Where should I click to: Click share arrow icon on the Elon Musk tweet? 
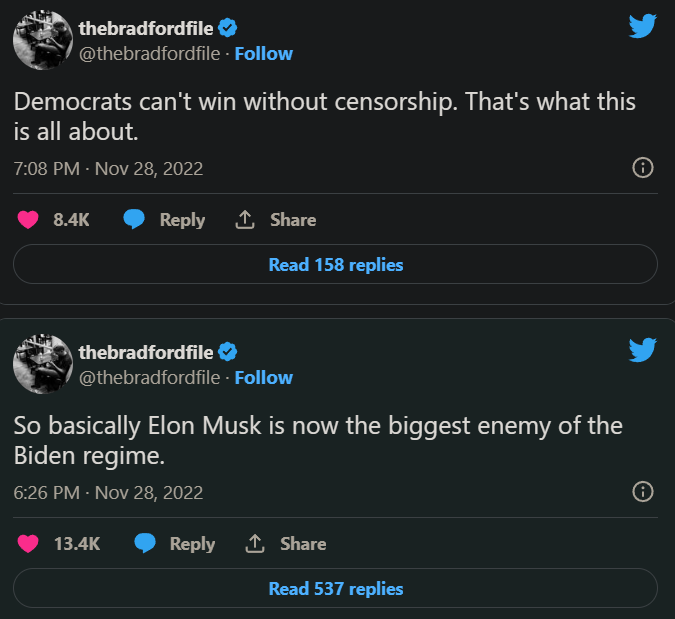click(254, 544)
